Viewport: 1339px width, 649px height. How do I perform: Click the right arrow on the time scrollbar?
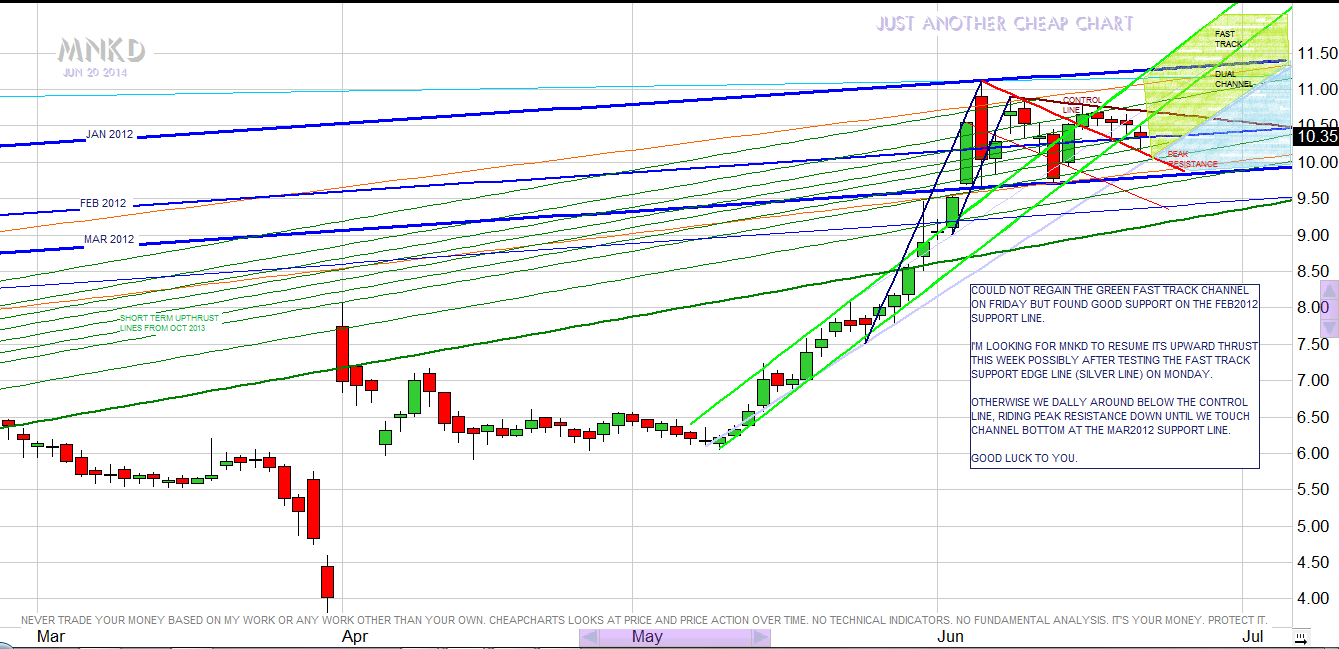(x=761, y=637)
